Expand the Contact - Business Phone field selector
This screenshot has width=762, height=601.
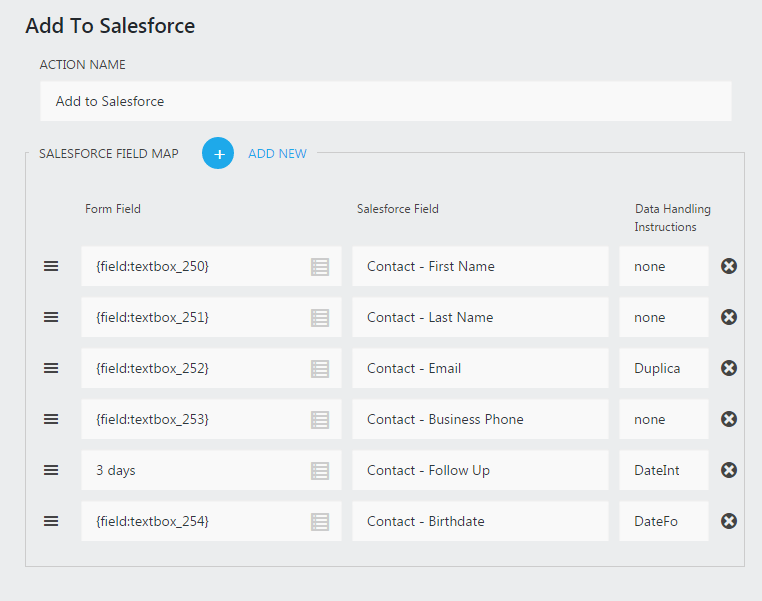tap(480, 420)
